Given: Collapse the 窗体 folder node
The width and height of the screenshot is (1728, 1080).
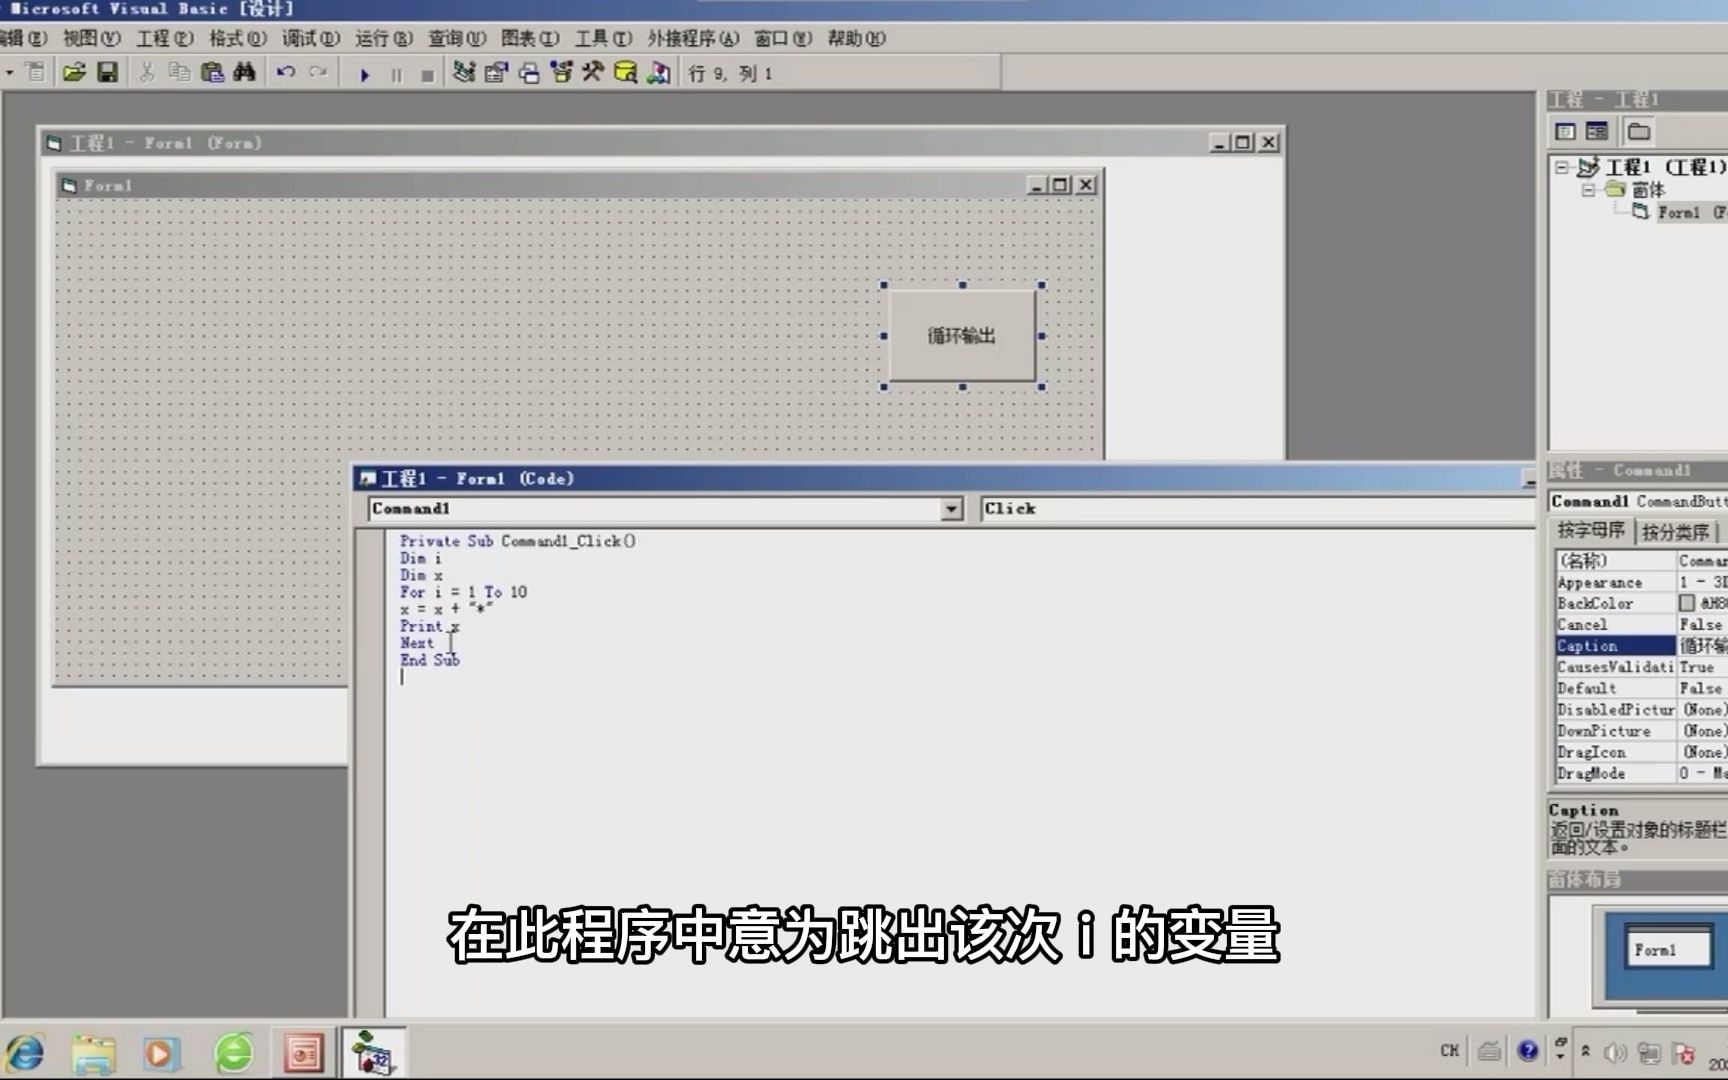Looking at the screenshot, I should 1587,189.
